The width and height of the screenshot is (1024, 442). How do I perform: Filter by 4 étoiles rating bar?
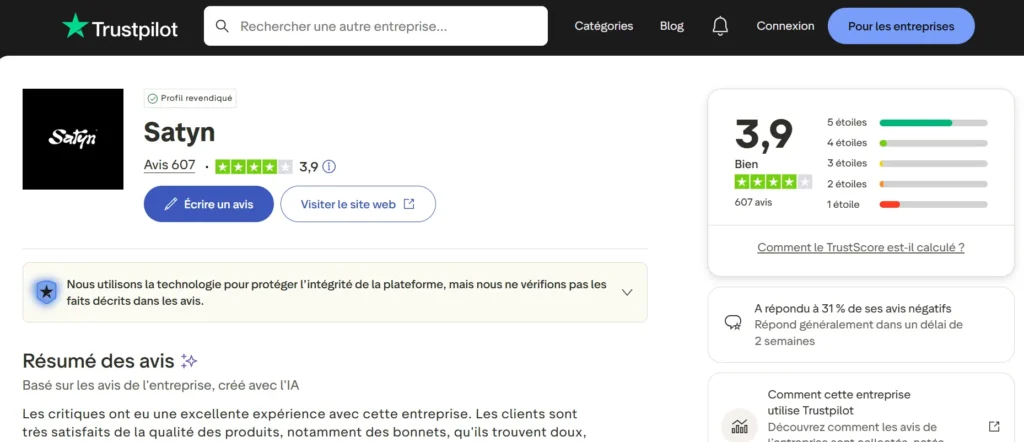point(907,142)
